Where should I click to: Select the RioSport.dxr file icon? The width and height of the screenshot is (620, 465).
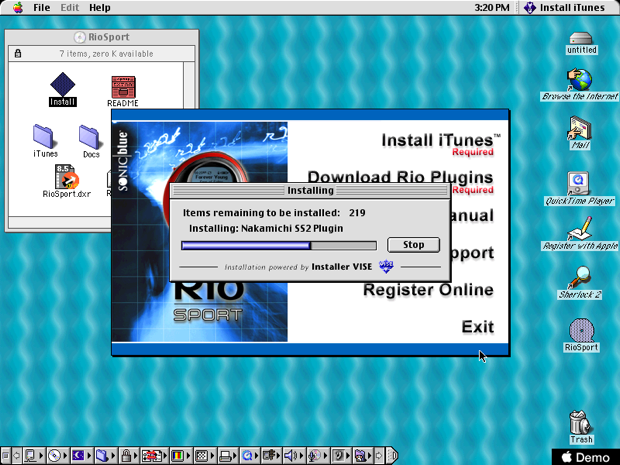[66, 181]
